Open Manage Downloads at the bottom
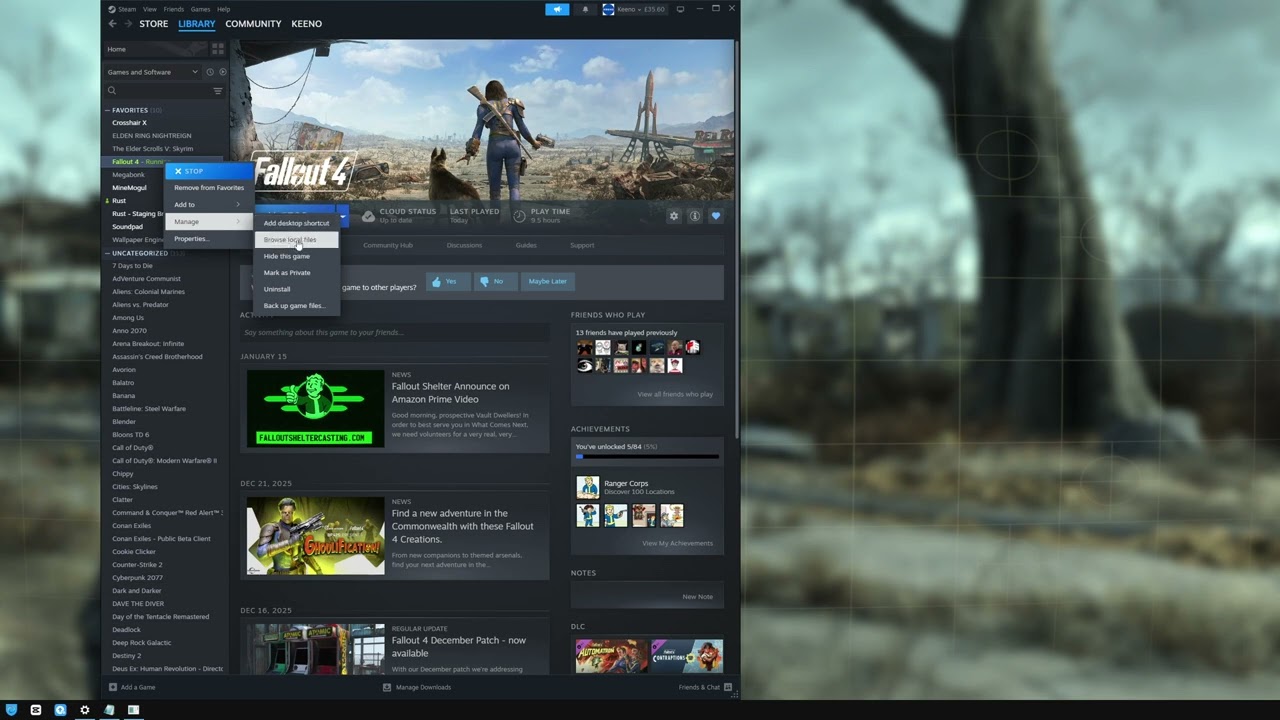Viewport: 1280px width, 720px height. pyautogui.click(x=417, y=687)
